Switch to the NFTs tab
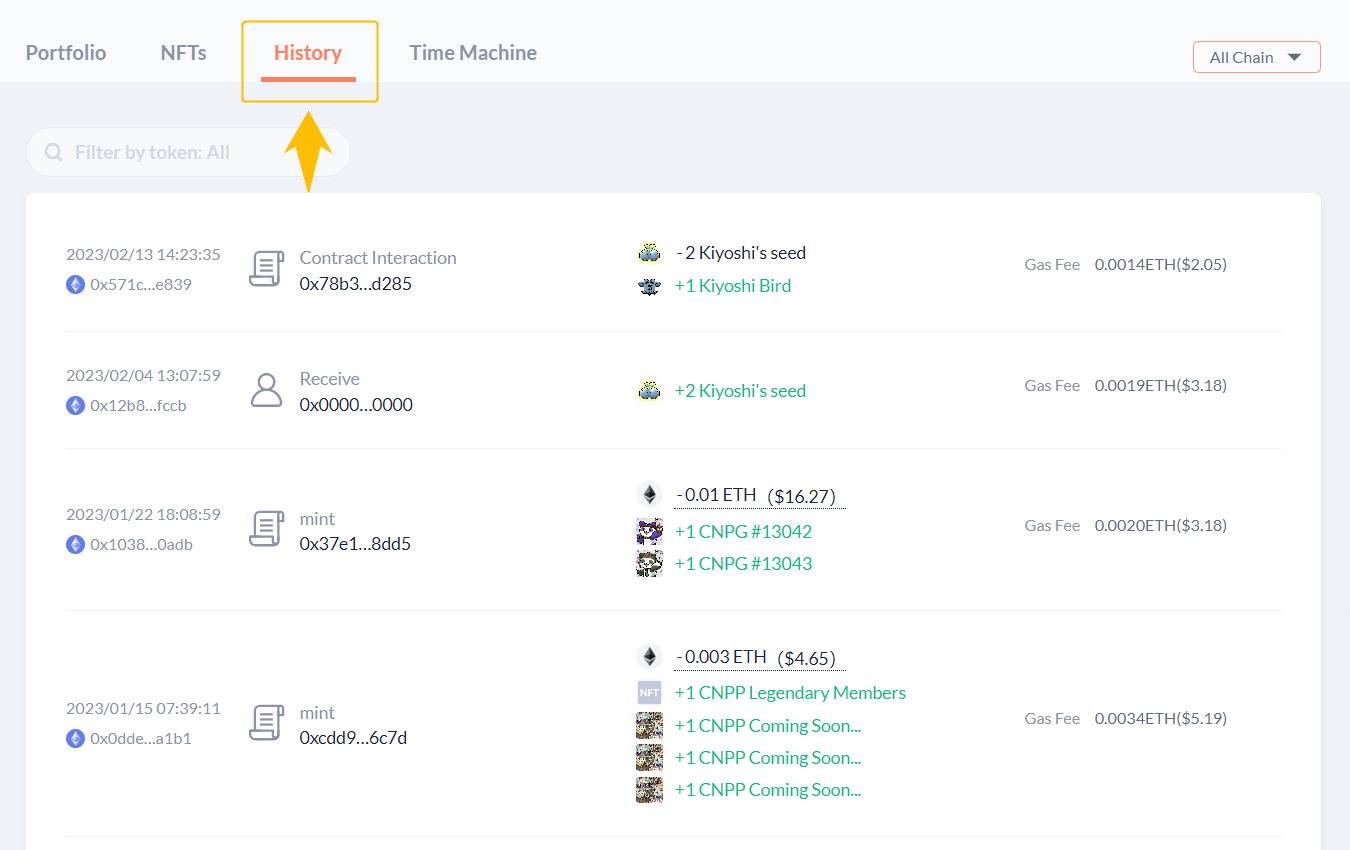Viewport: 1350px width, 850px height. pyautogui.click(x=184, y=53)
